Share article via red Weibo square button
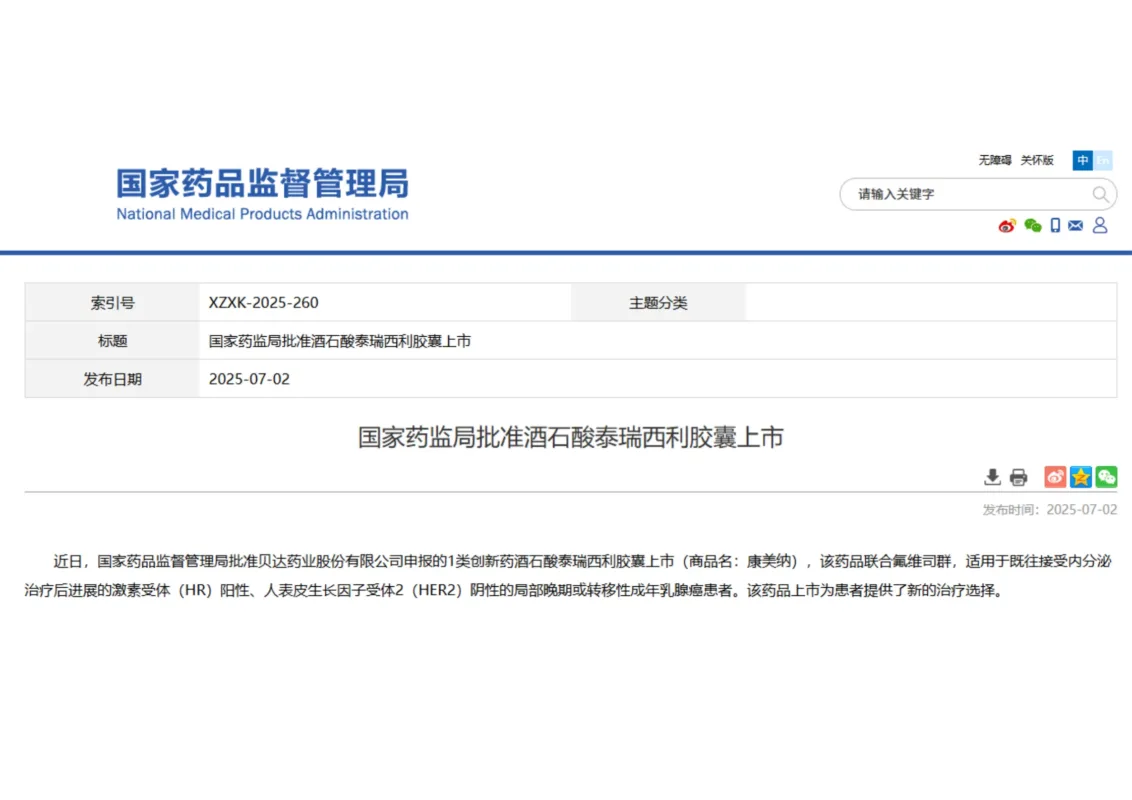Image resolution: width=1132 pixels, height=800 pixels. (1055, 477)
